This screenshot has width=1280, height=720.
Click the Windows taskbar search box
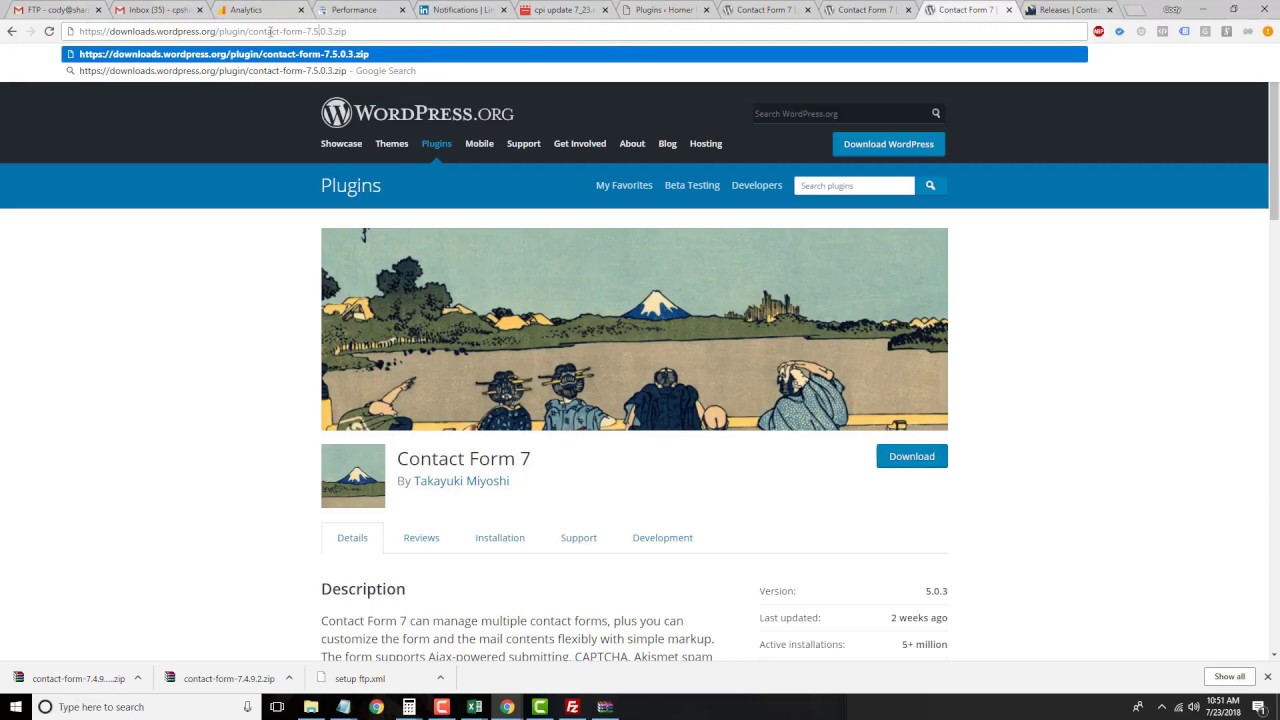coord(145,707)
